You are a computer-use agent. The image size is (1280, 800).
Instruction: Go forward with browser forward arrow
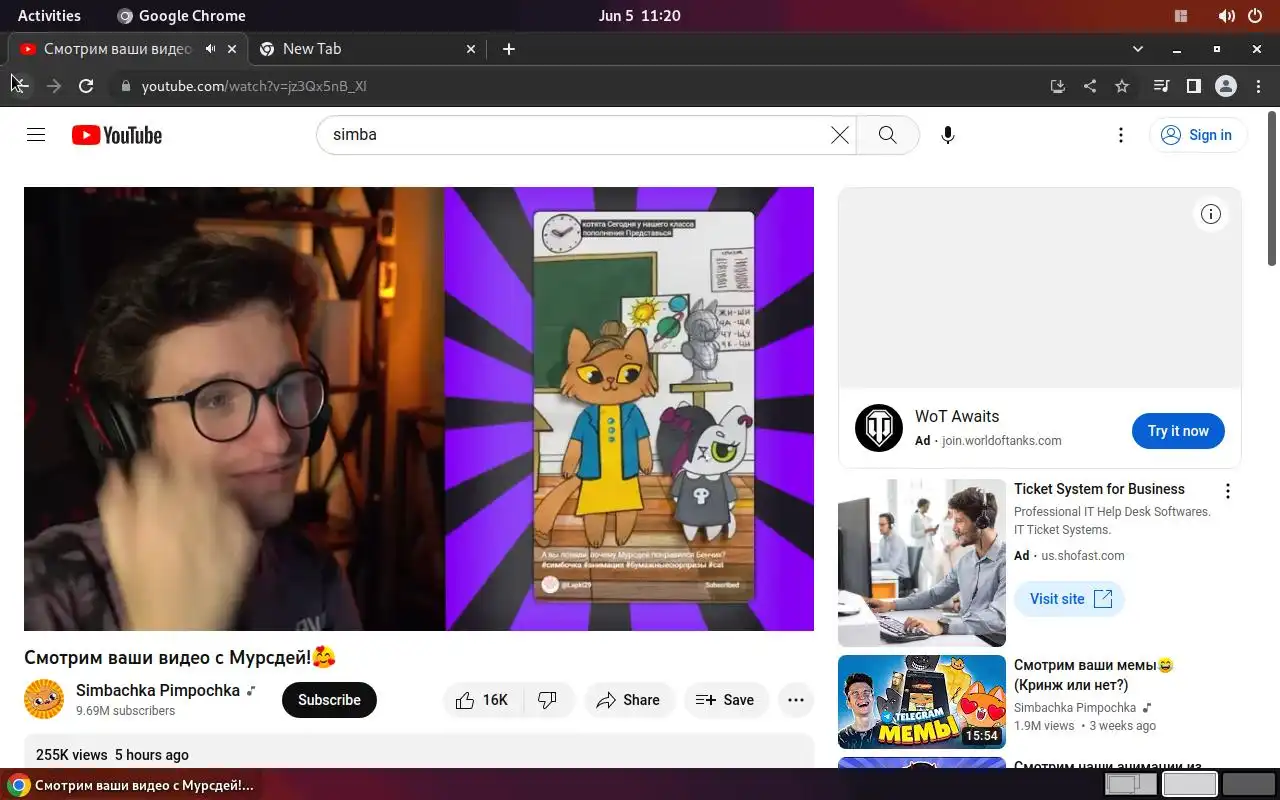(54, 86)
